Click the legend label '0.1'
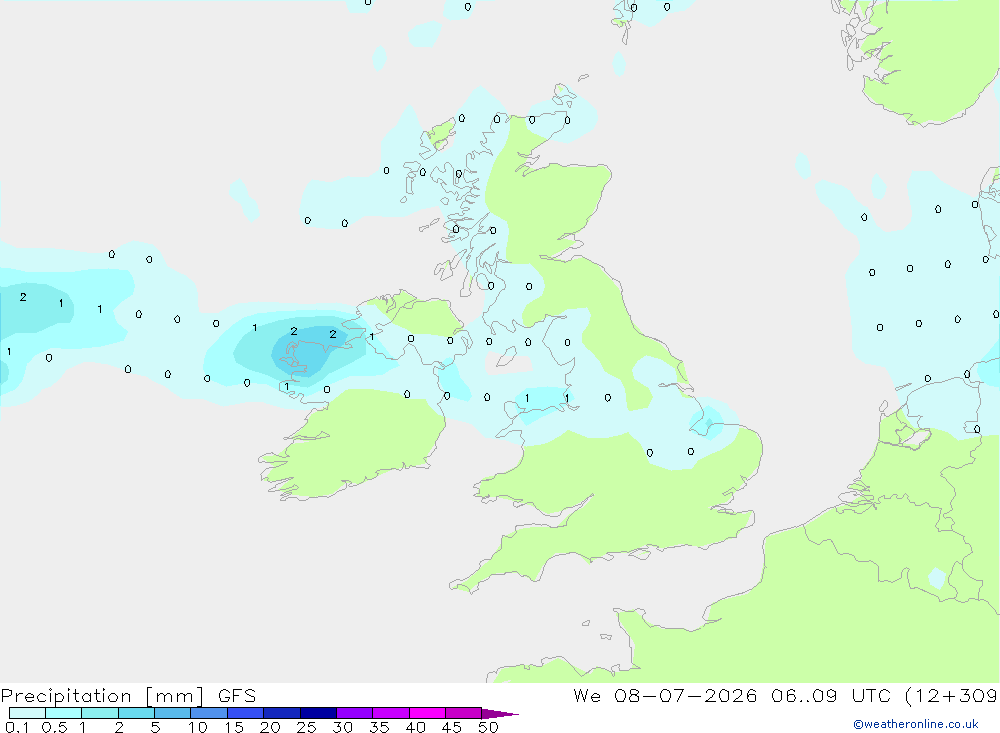This screenshot has height=733, width=1000. tap(17, 727)
